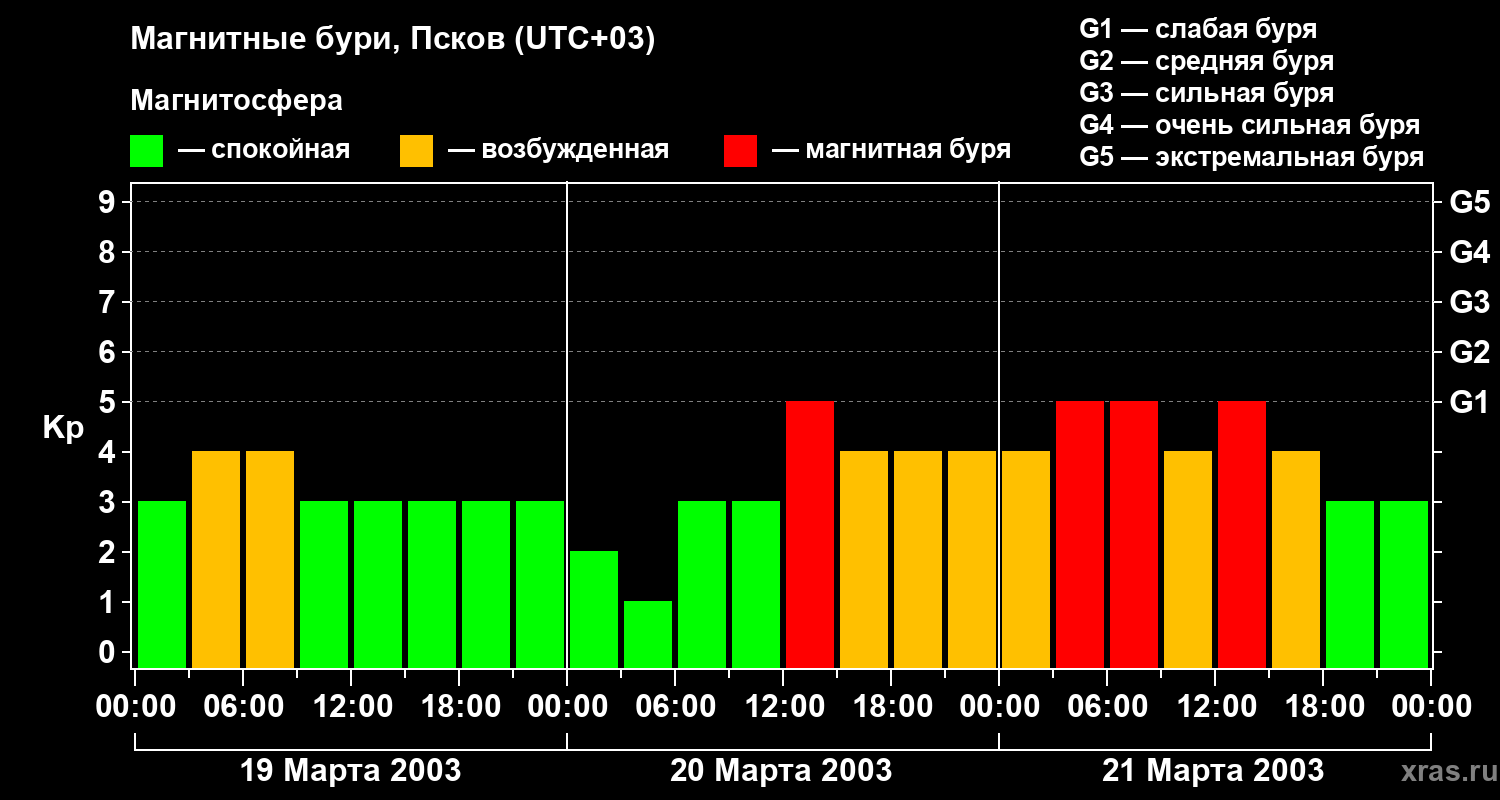Click the 'Магнитные бури, Псков (UTC+03)' title
1500x800 pixels.
tap(393, 41)
